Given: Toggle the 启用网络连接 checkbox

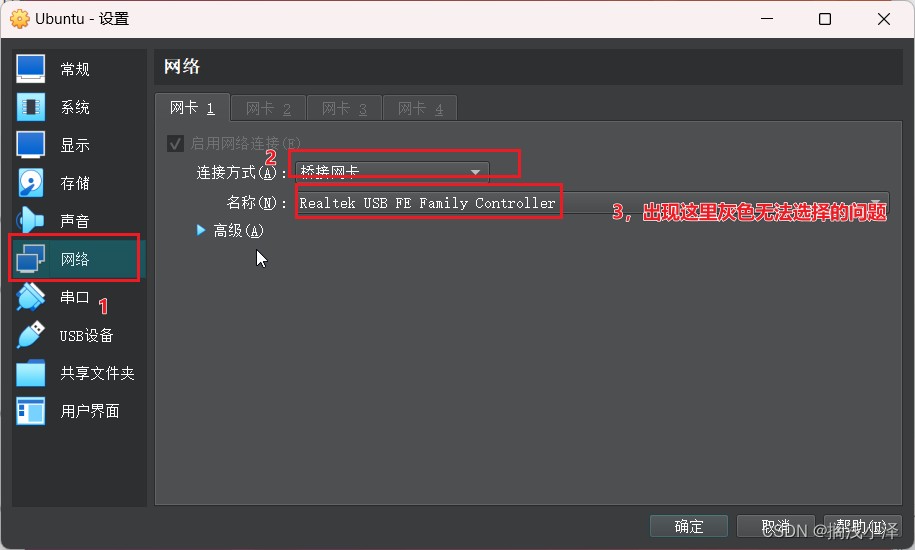Looking at the screenshot, I should coord(176,143).
